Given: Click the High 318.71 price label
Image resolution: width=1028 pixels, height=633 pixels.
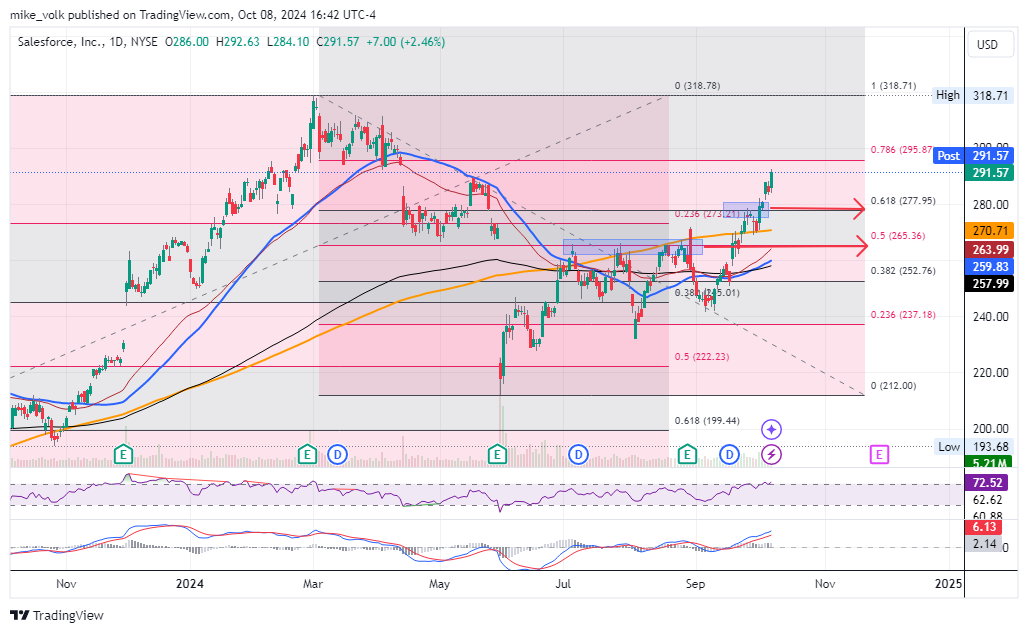Looking at the screenshot, I should [973, 96].
